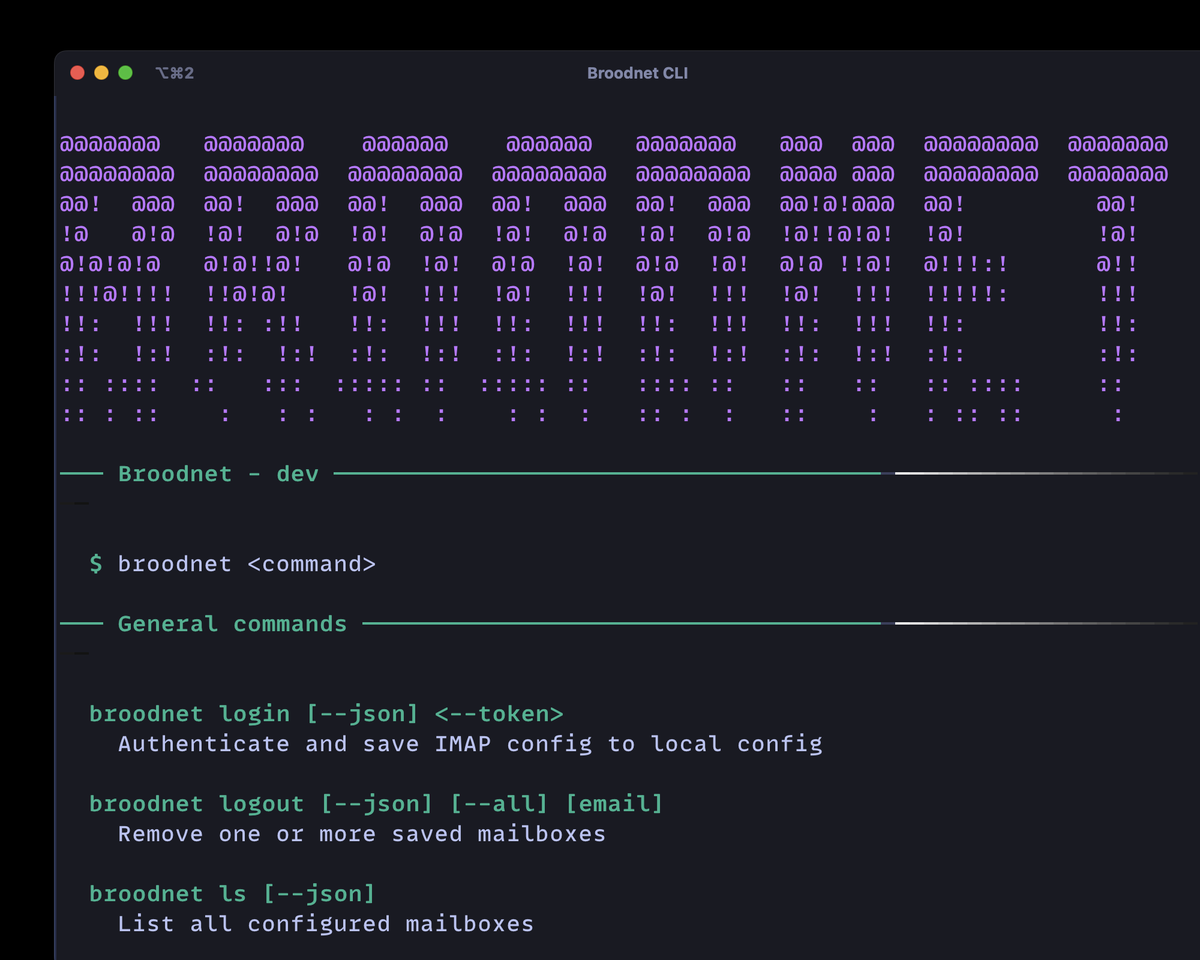Click the yellow minimize window button
1200x960 pixels.
coord(101,73)
